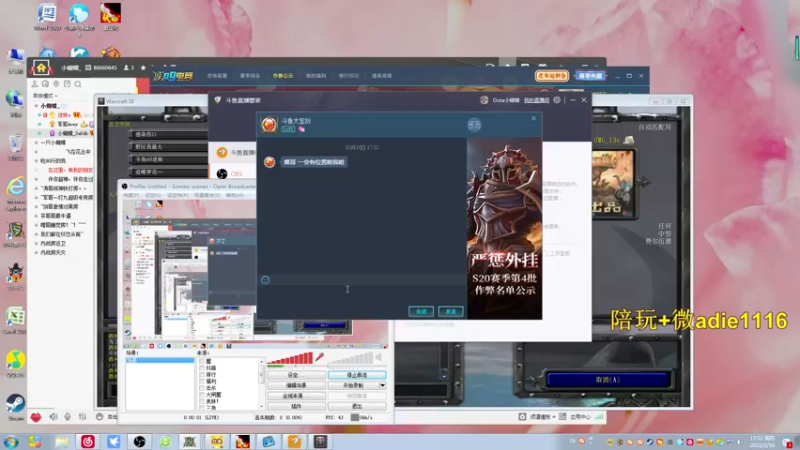This screenshot has height=450, width=800.
Task: Click the speaker icon in YY bottom bar
Action: pos(54,417)
